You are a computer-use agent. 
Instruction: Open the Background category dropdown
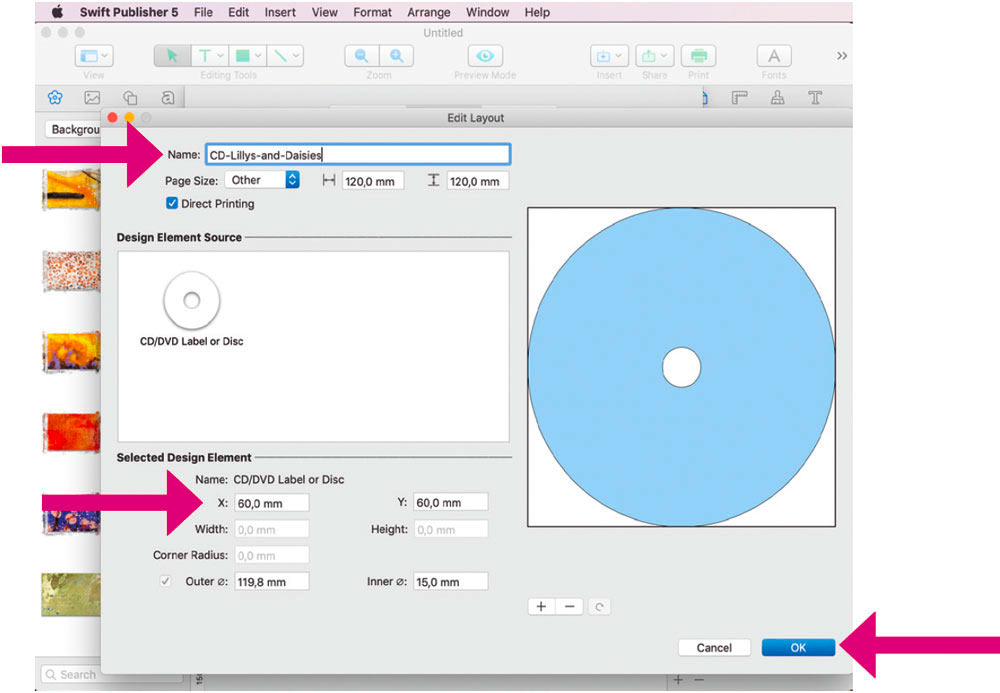73,129
